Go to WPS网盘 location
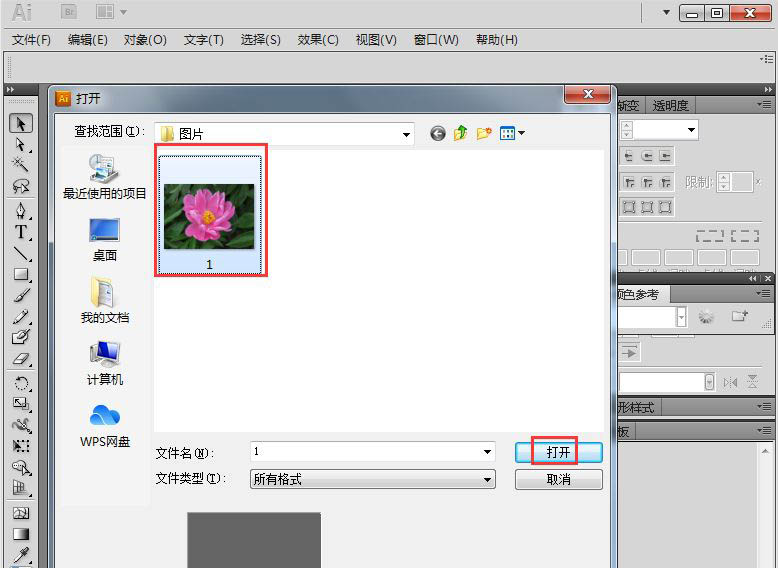The width and height of the screenshot is (778, 568). [105, 426]
